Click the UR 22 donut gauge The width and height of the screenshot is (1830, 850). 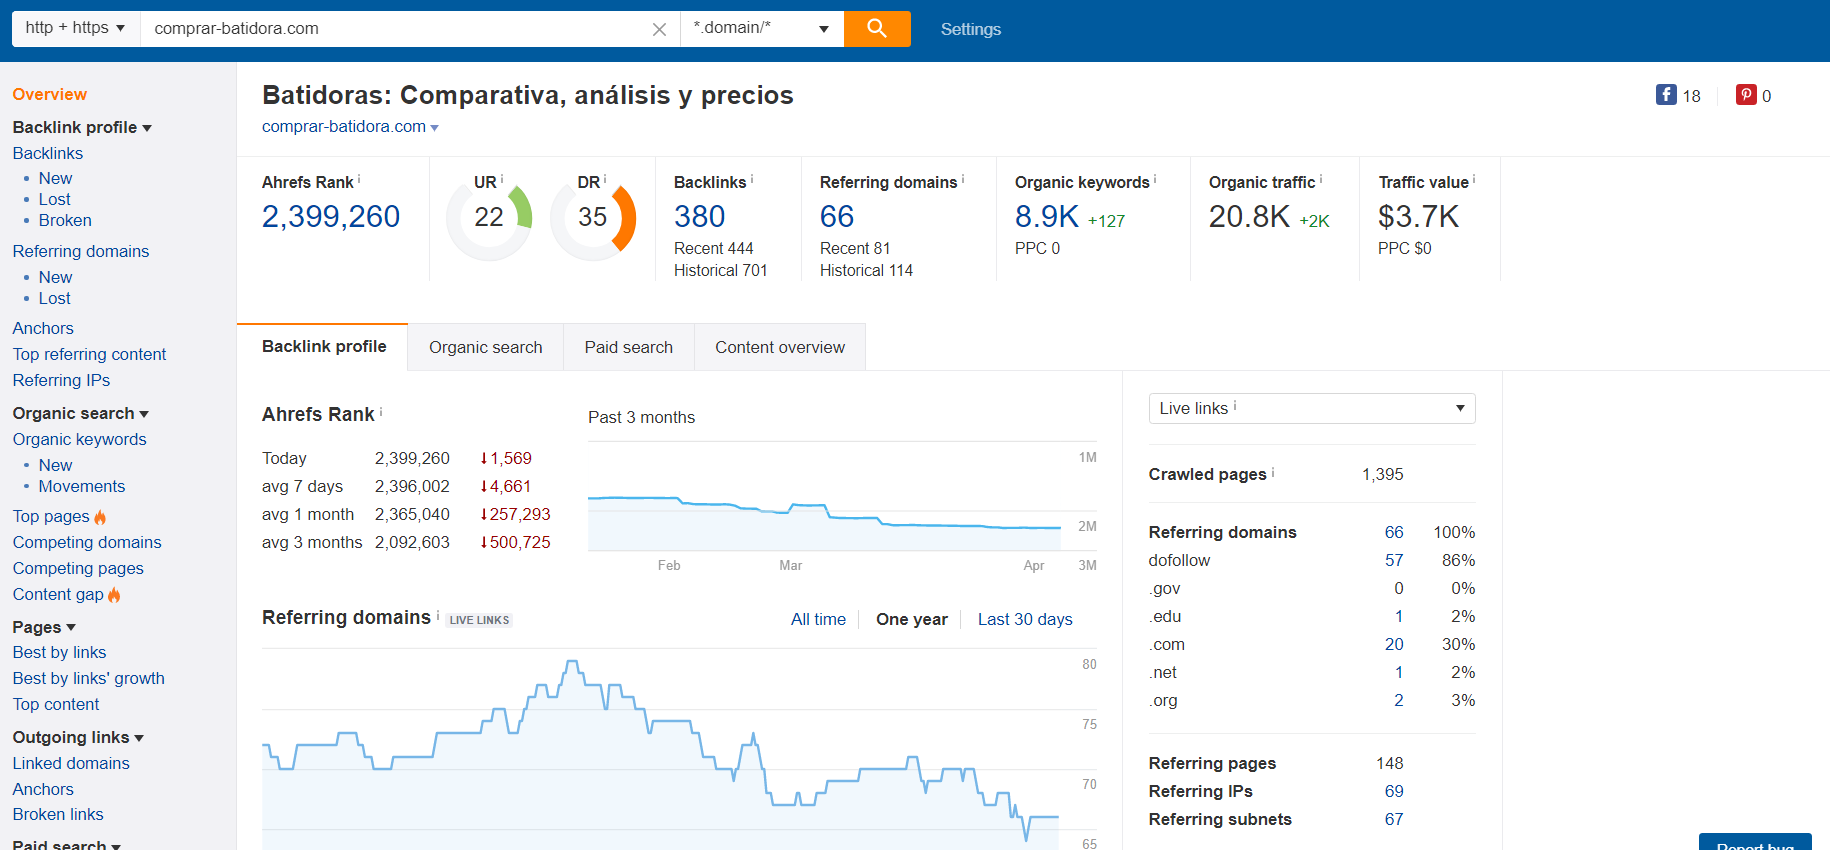(489, 217)
